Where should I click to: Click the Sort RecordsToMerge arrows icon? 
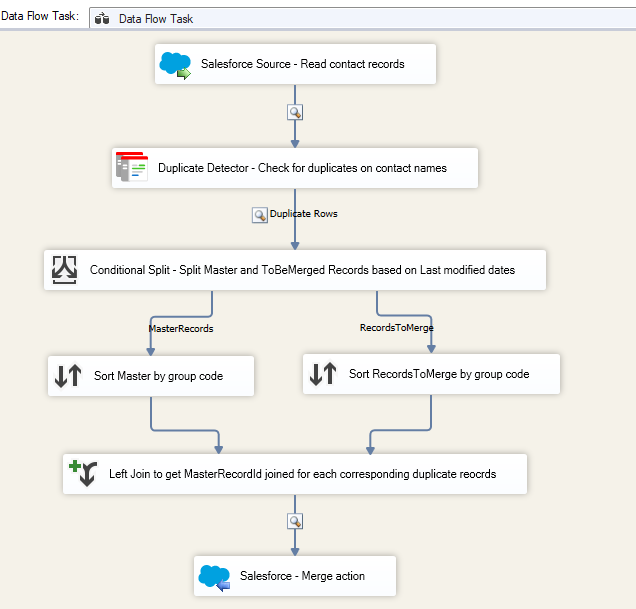pyautogui.click(x=323, y=374)
